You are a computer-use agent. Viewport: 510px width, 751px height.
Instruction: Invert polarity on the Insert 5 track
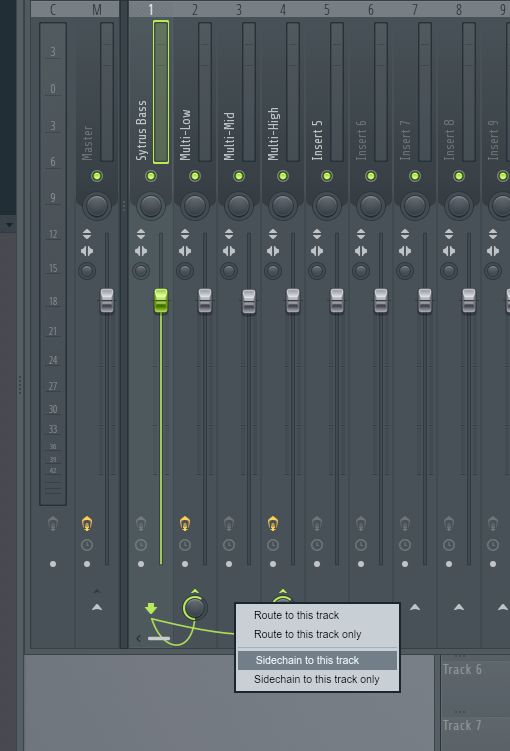[317, 234]
